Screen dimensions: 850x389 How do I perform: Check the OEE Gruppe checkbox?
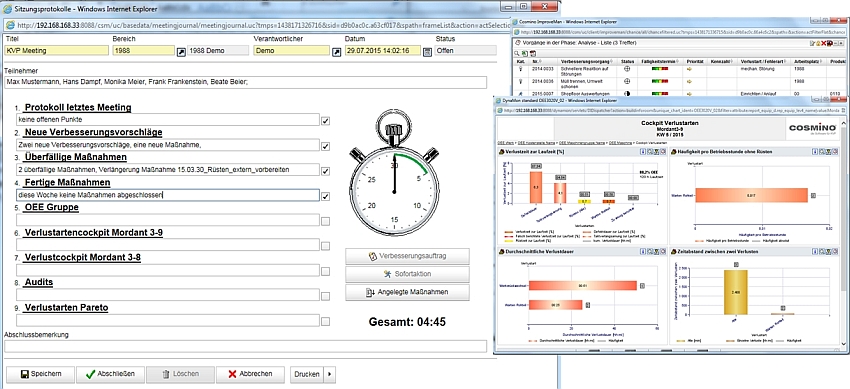click(x=325, y=221)
